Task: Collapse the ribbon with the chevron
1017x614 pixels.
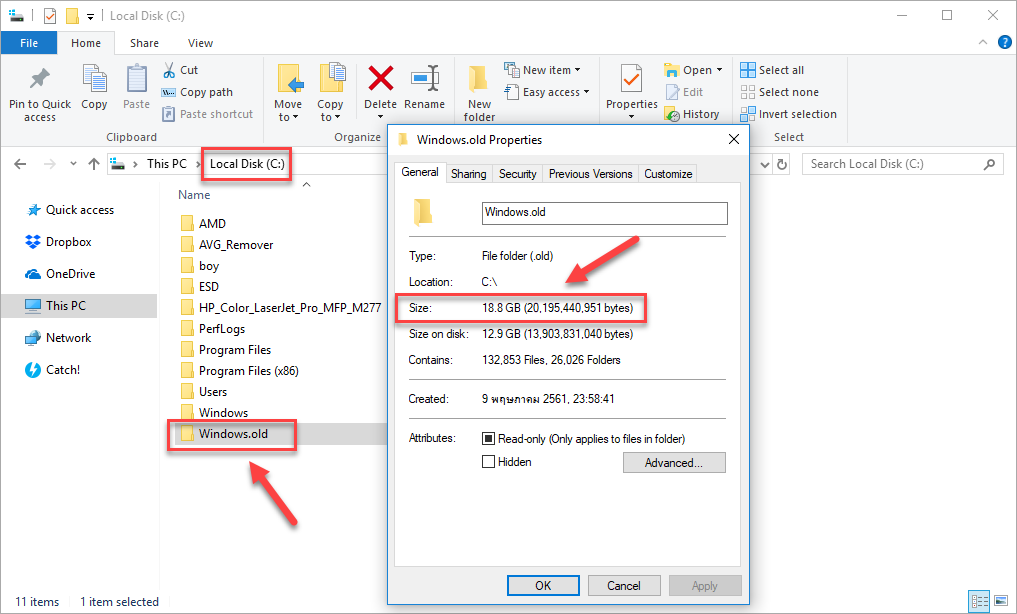Action: point(983,43)
